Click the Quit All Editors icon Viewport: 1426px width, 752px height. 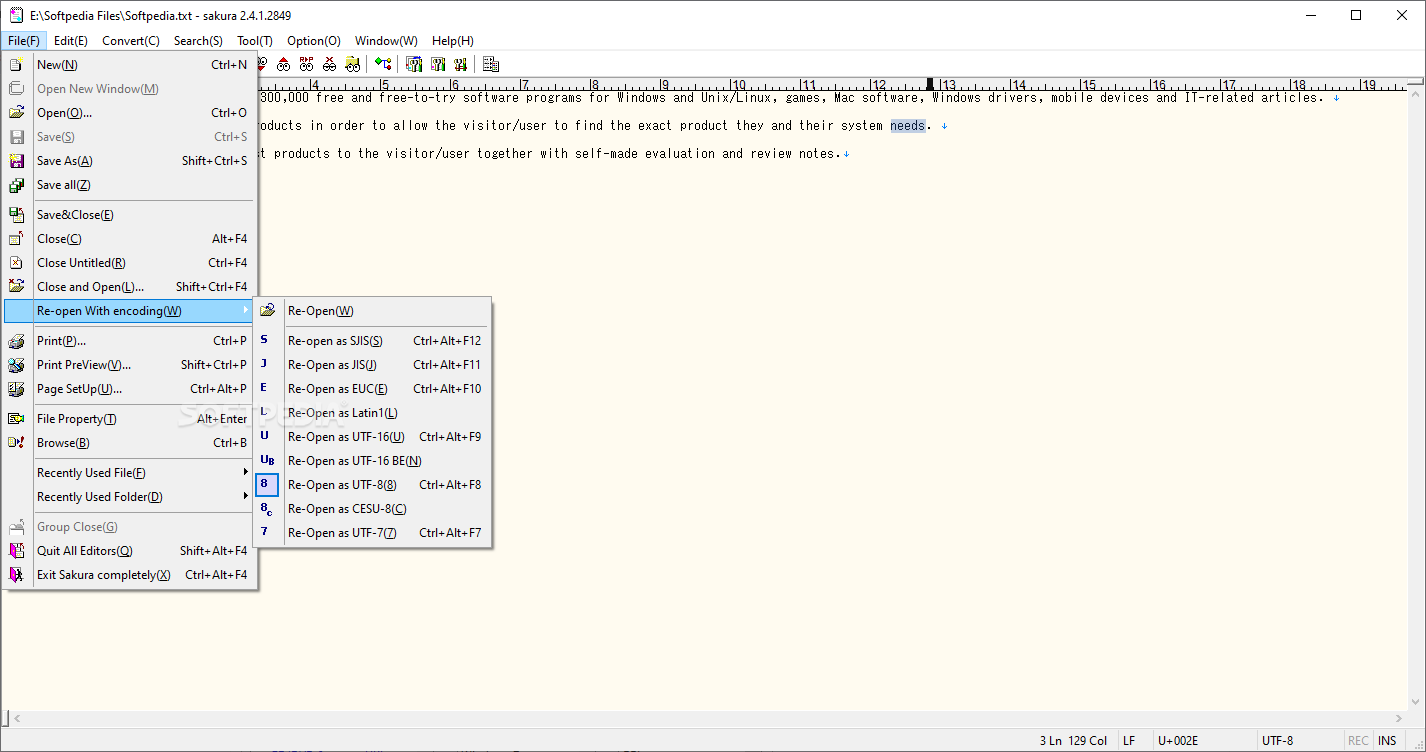[16, 551]
